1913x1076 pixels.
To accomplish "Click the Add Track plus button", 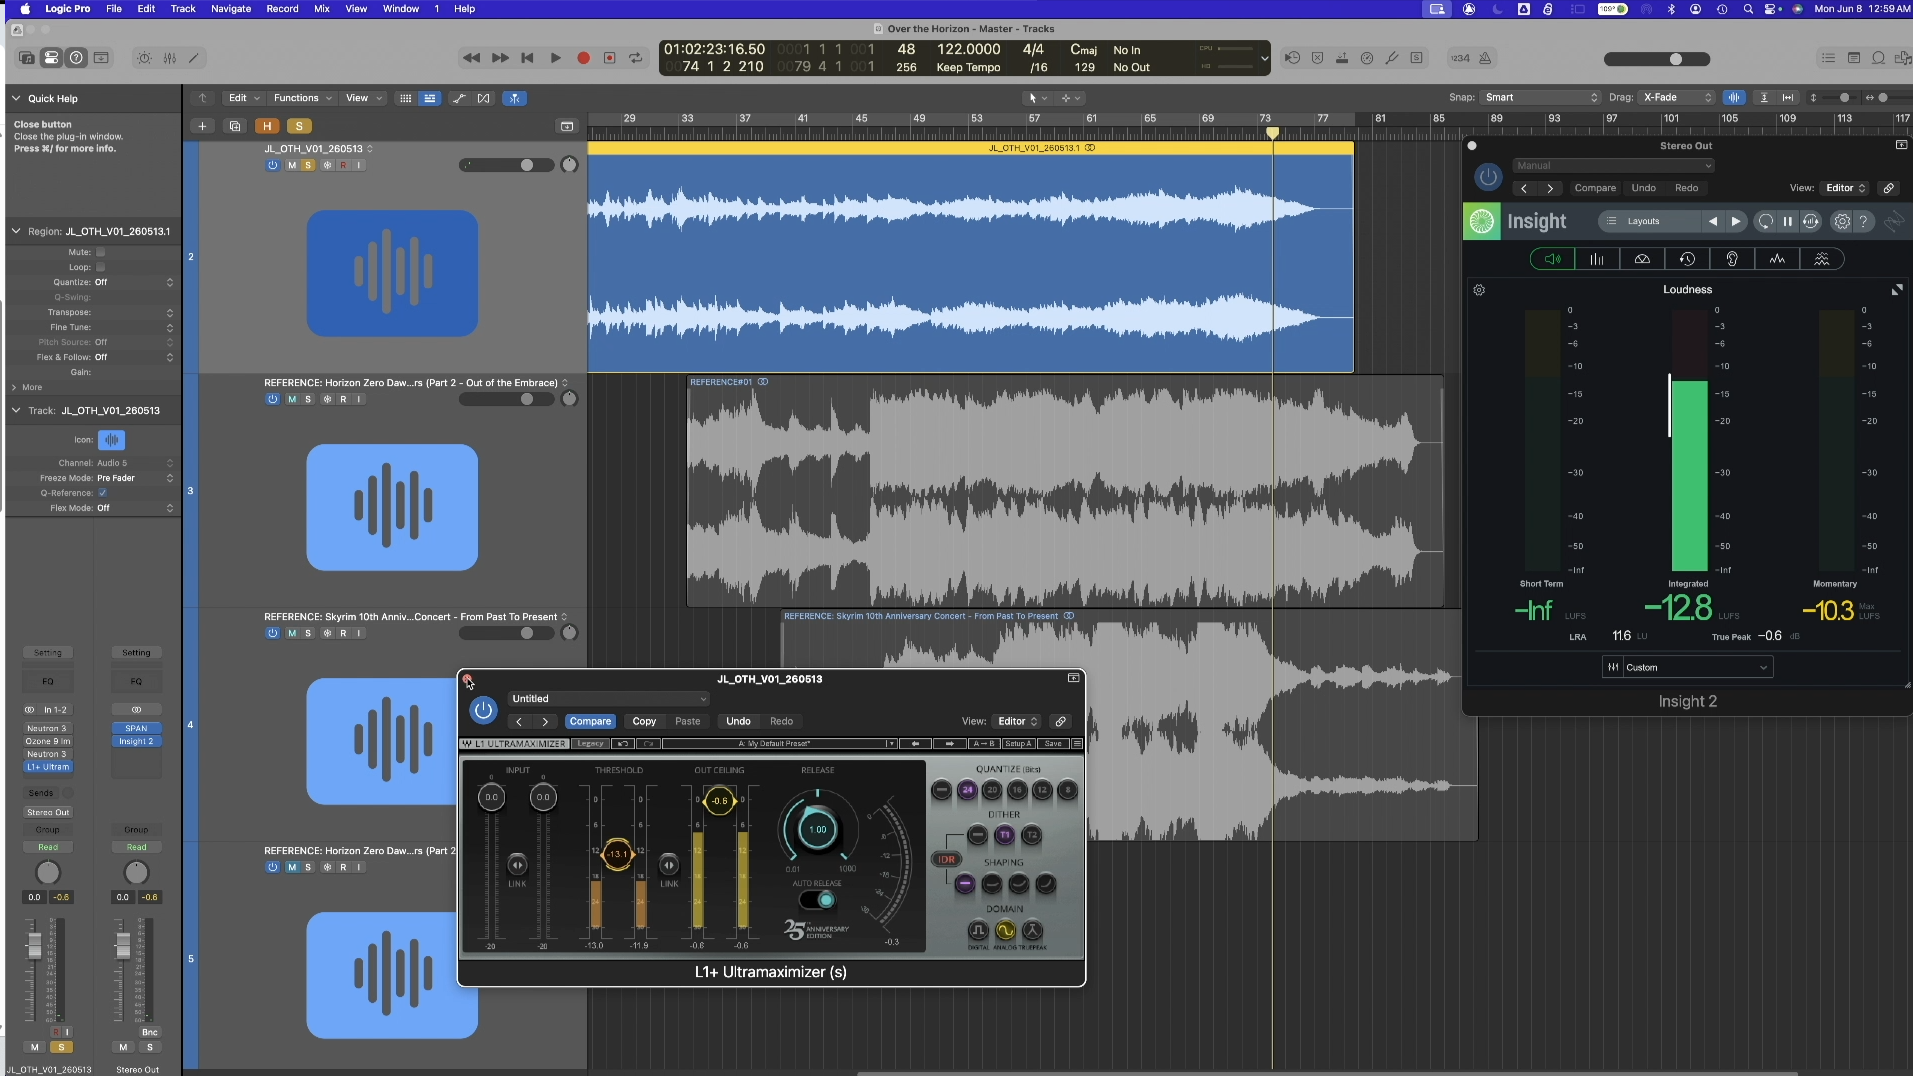I will tap(202, 126).
